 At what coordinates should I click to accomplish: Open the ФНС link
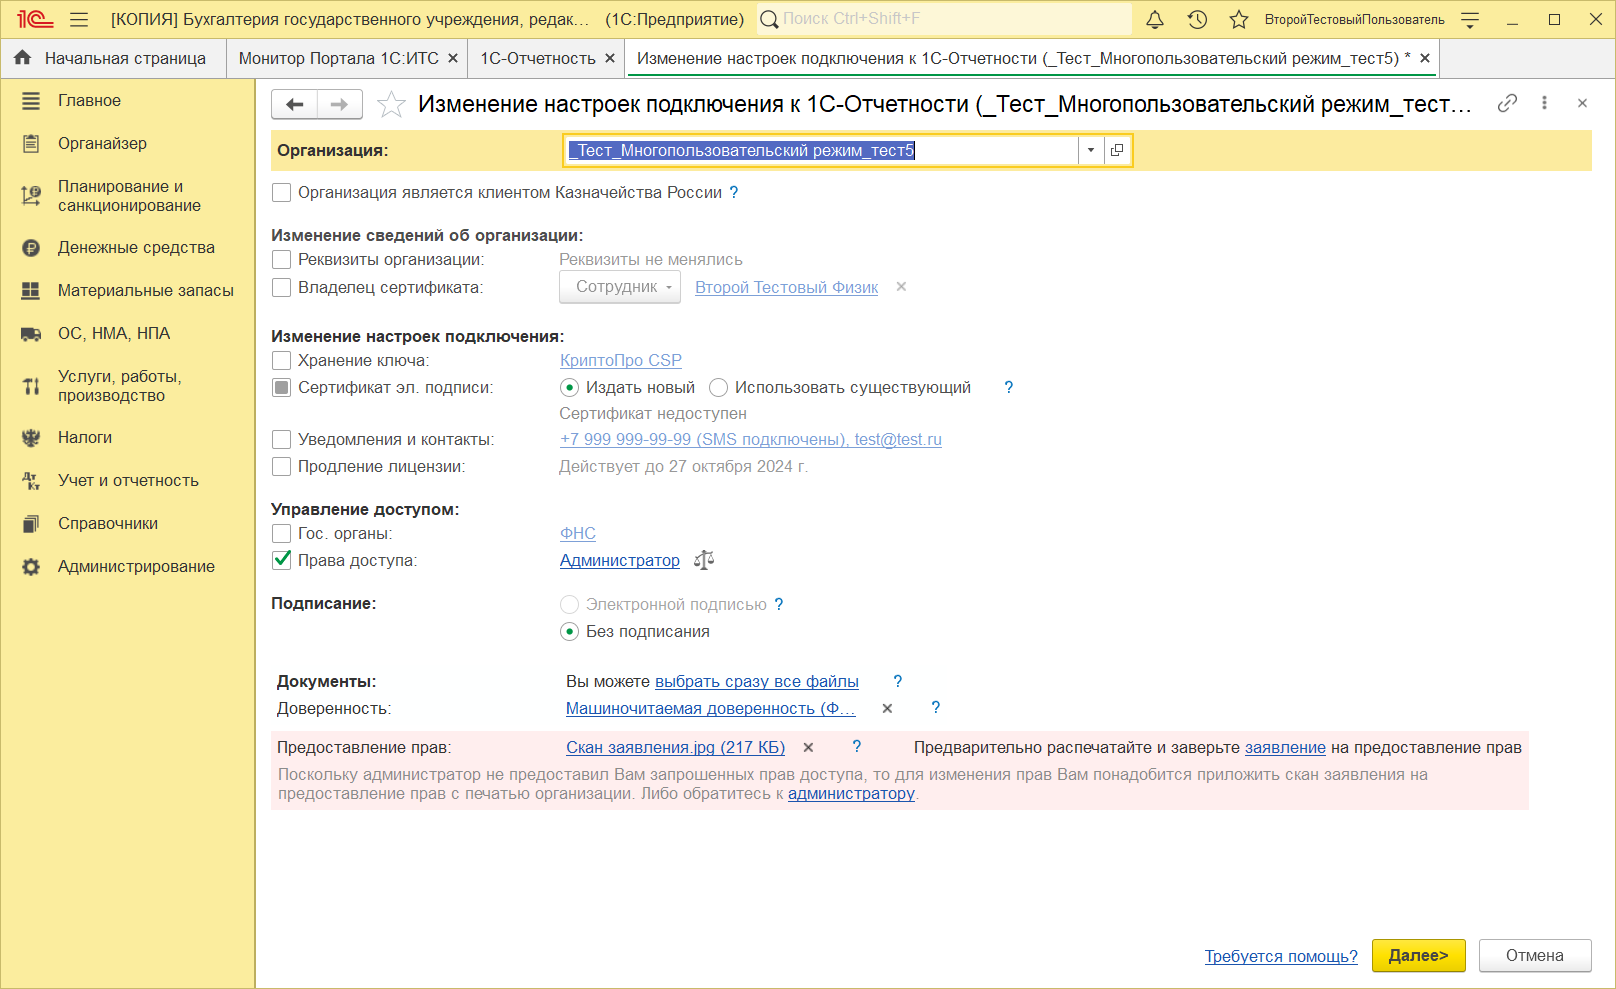[x=578, y=533]
